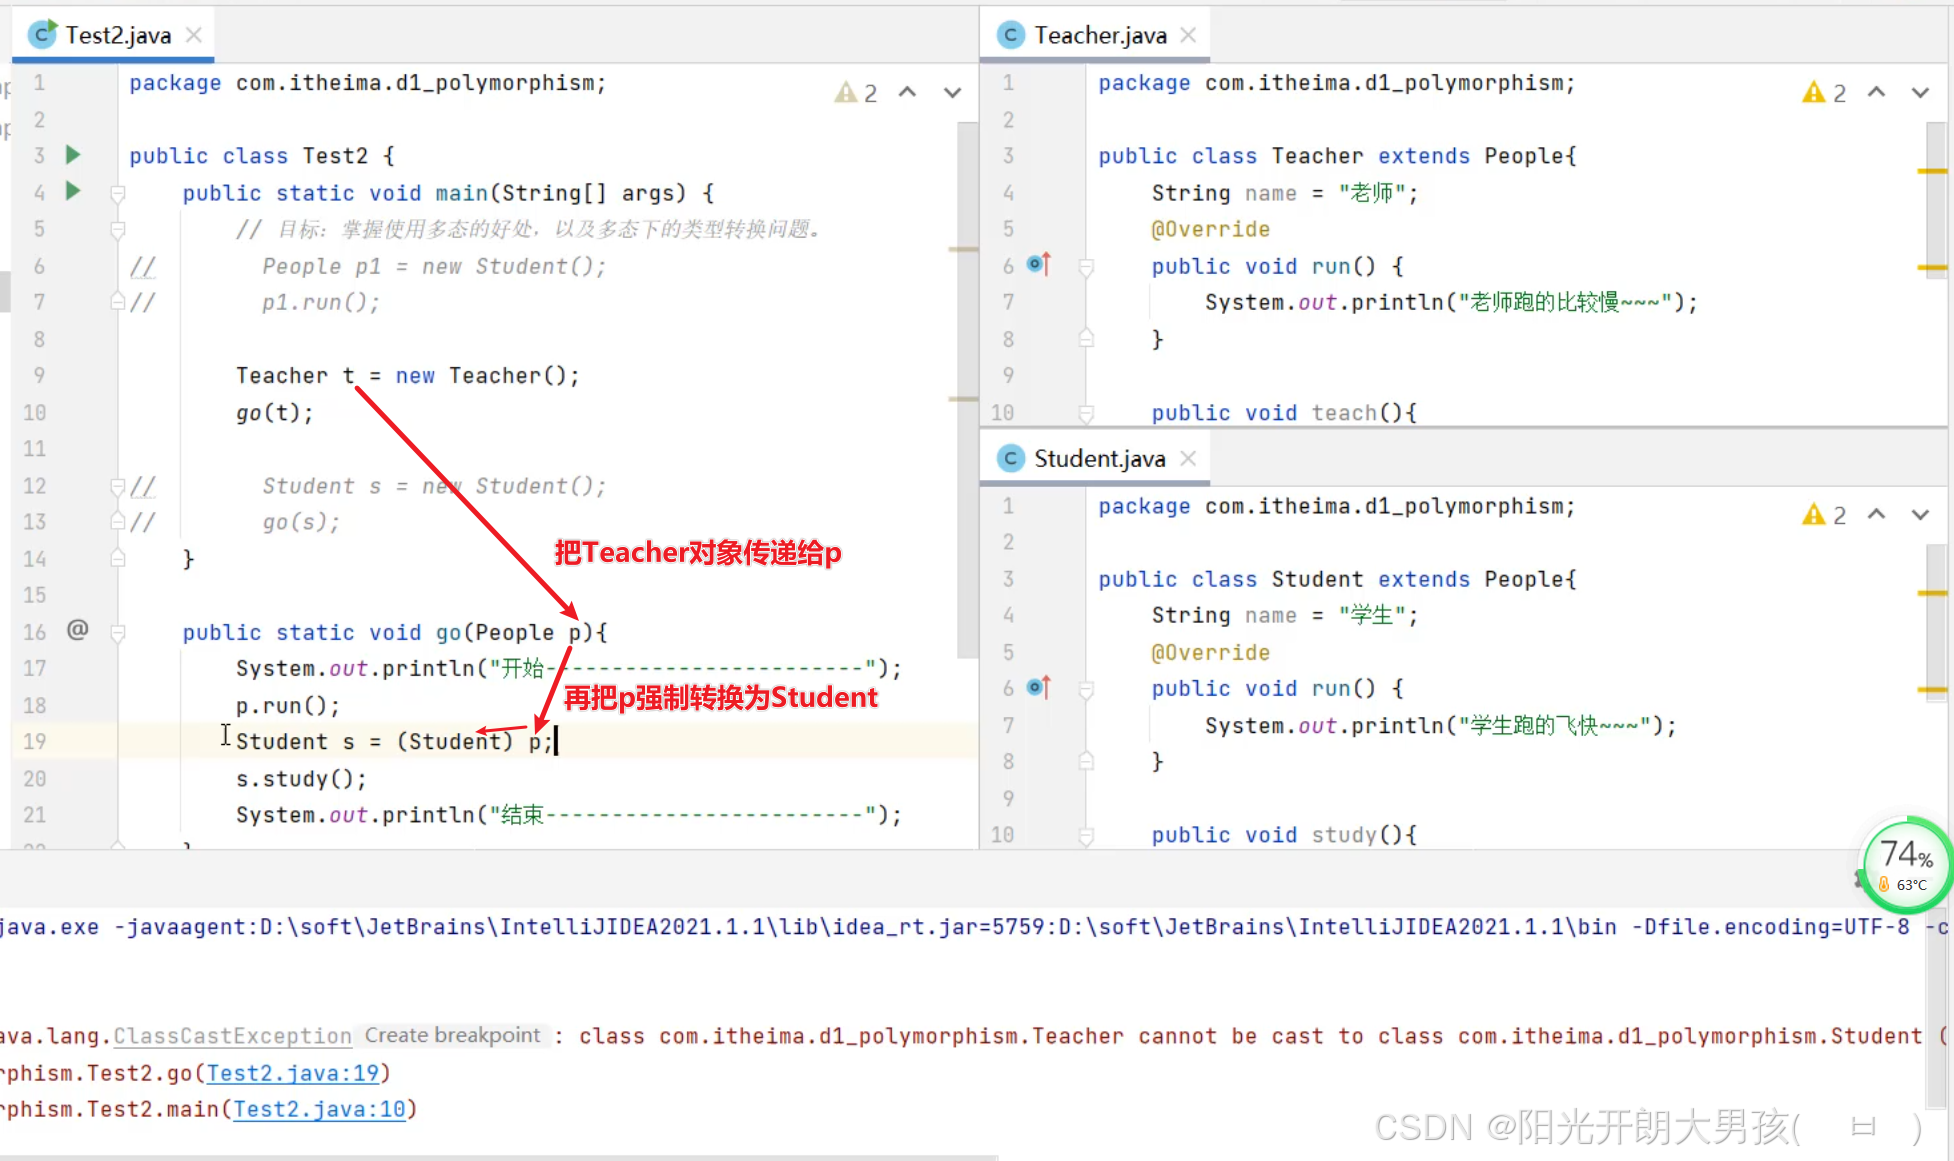Switch to the Test2.java tab
The width and height of the screenshot is (1954, 1161).
tap(117, 36)
